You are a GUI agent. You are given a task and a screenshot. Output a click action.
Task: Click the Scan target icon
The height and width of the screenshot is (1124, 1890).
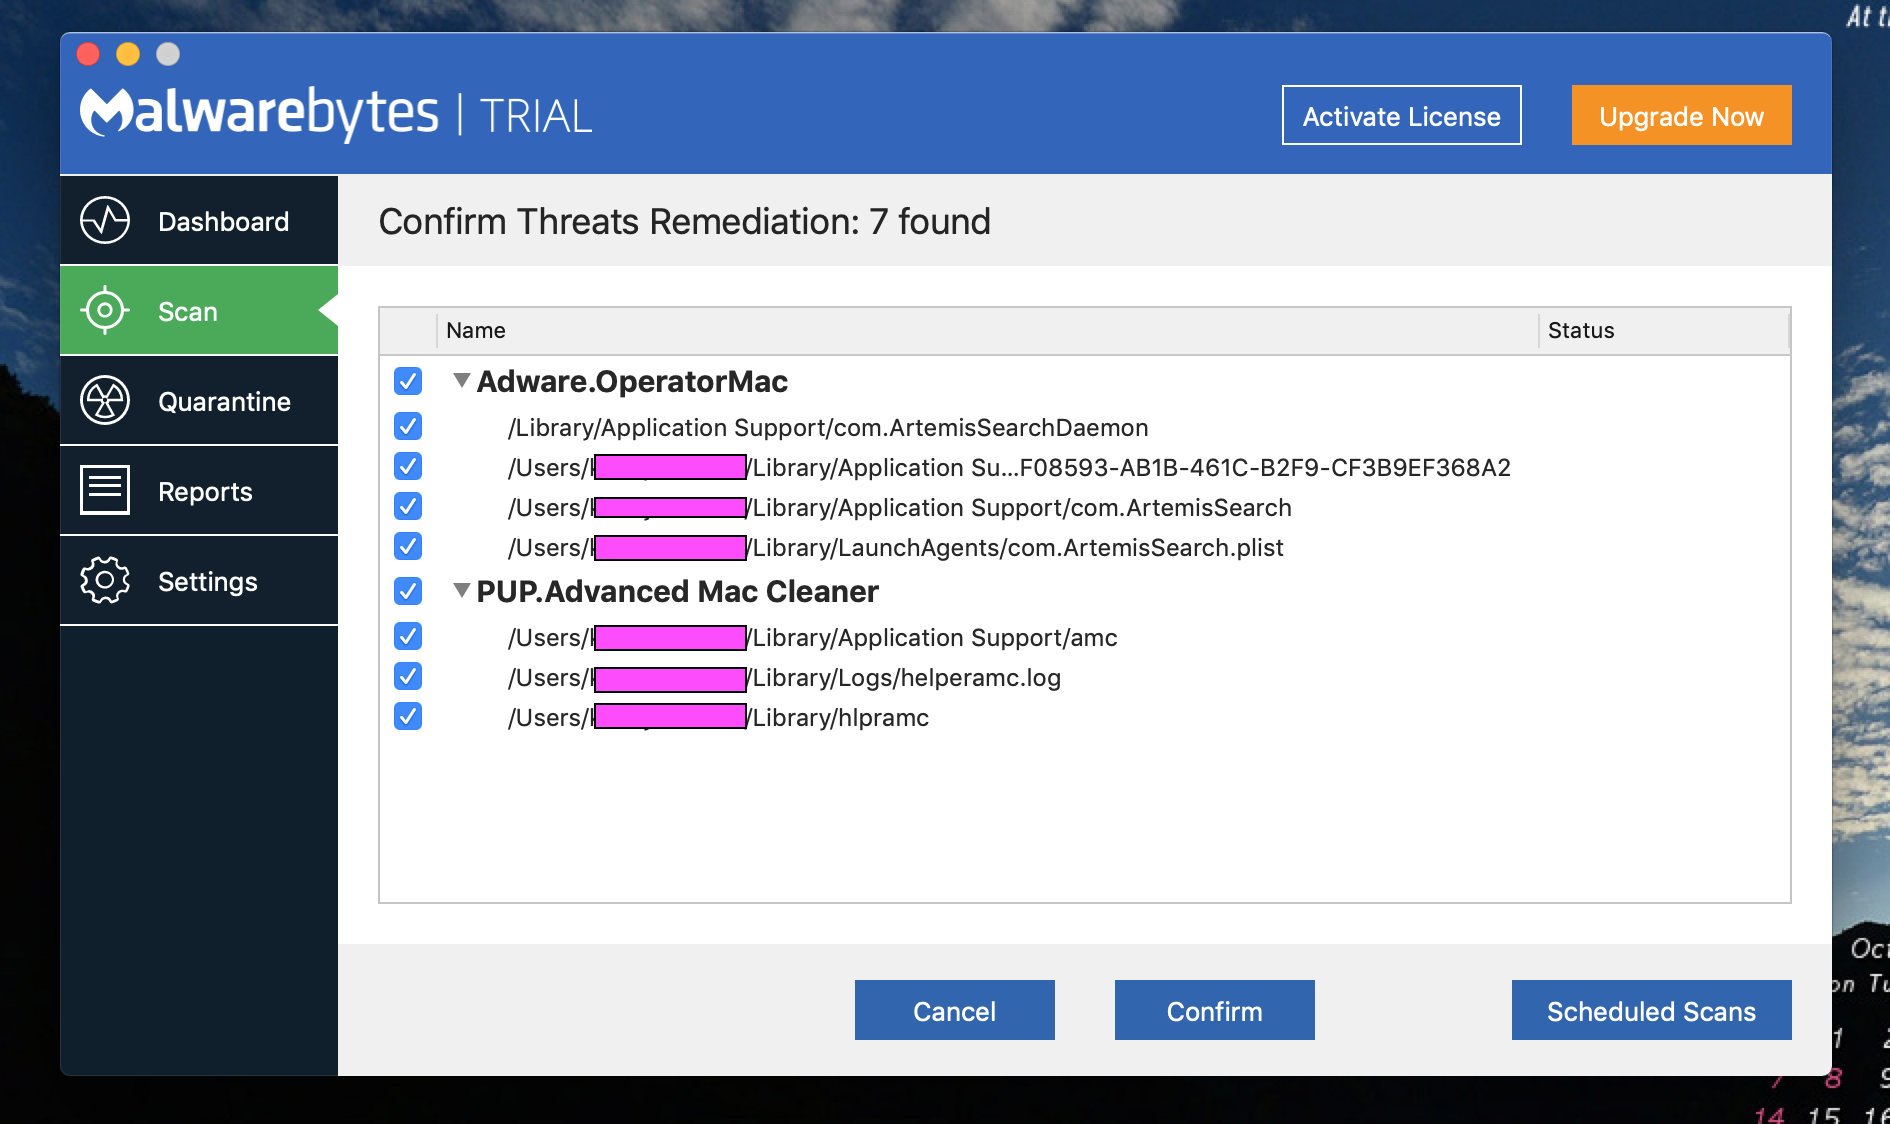coord(105,311)
